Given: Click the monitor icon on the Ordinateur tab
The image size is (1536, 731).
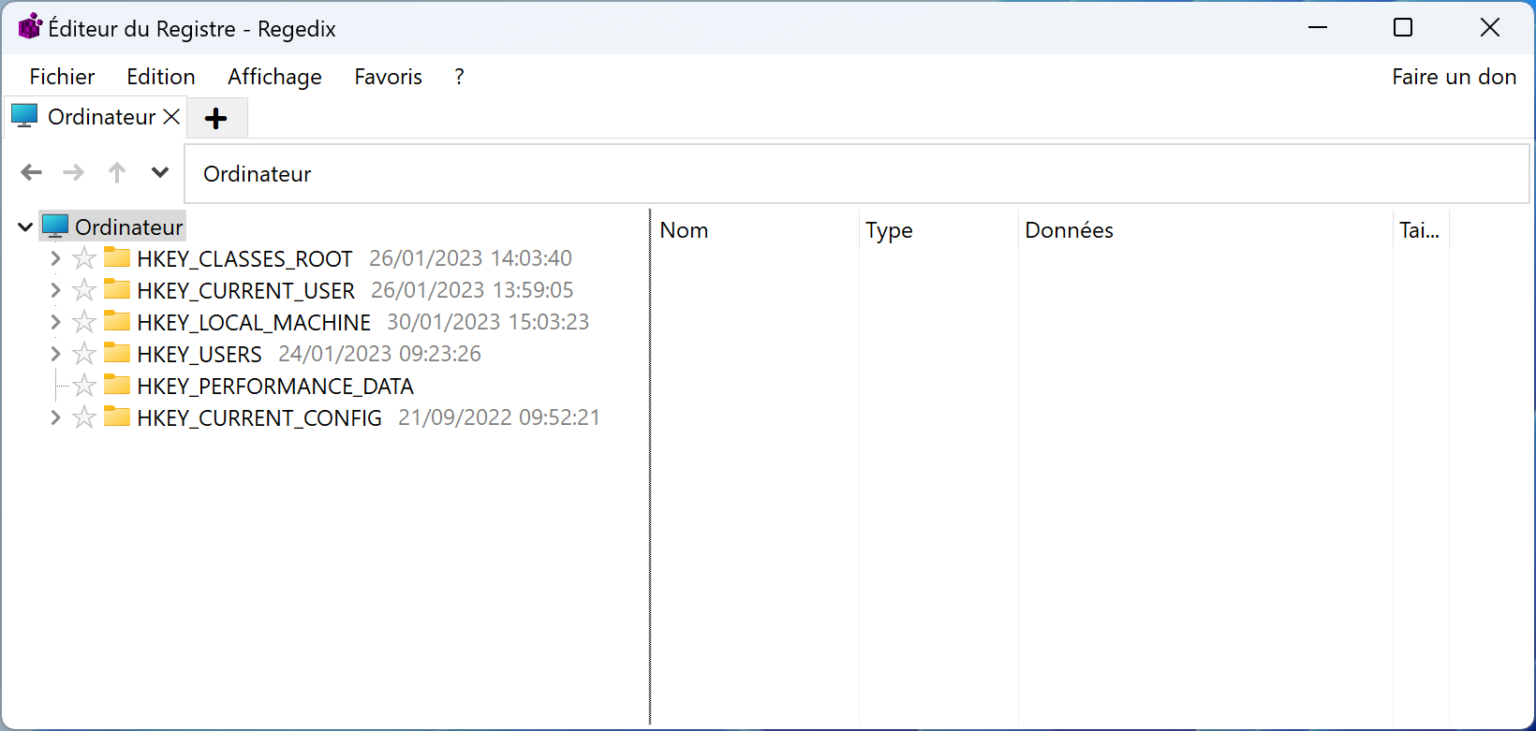Looking at the screenshot, I should click(x=24, y=116).
